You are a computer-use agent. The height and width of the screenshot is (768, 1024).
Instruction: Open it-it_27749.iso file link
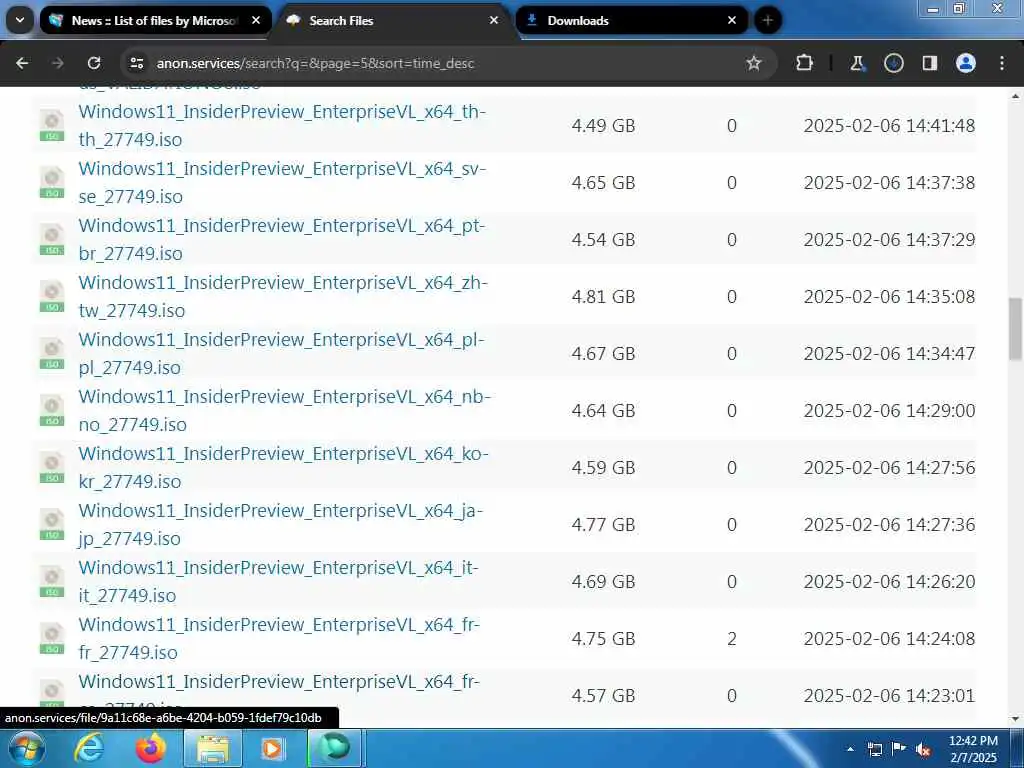click(x=279, y=581)
